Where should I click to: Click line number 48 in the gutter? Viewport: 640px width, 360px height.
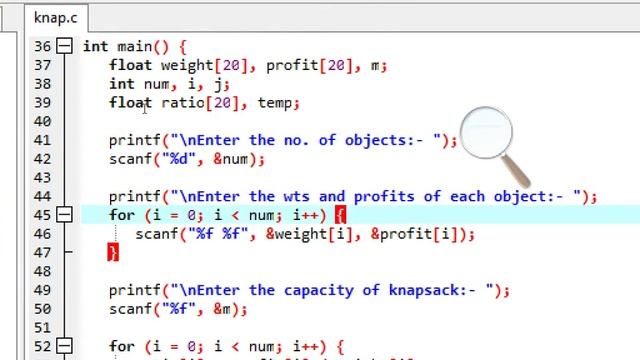tap(42, 271)
